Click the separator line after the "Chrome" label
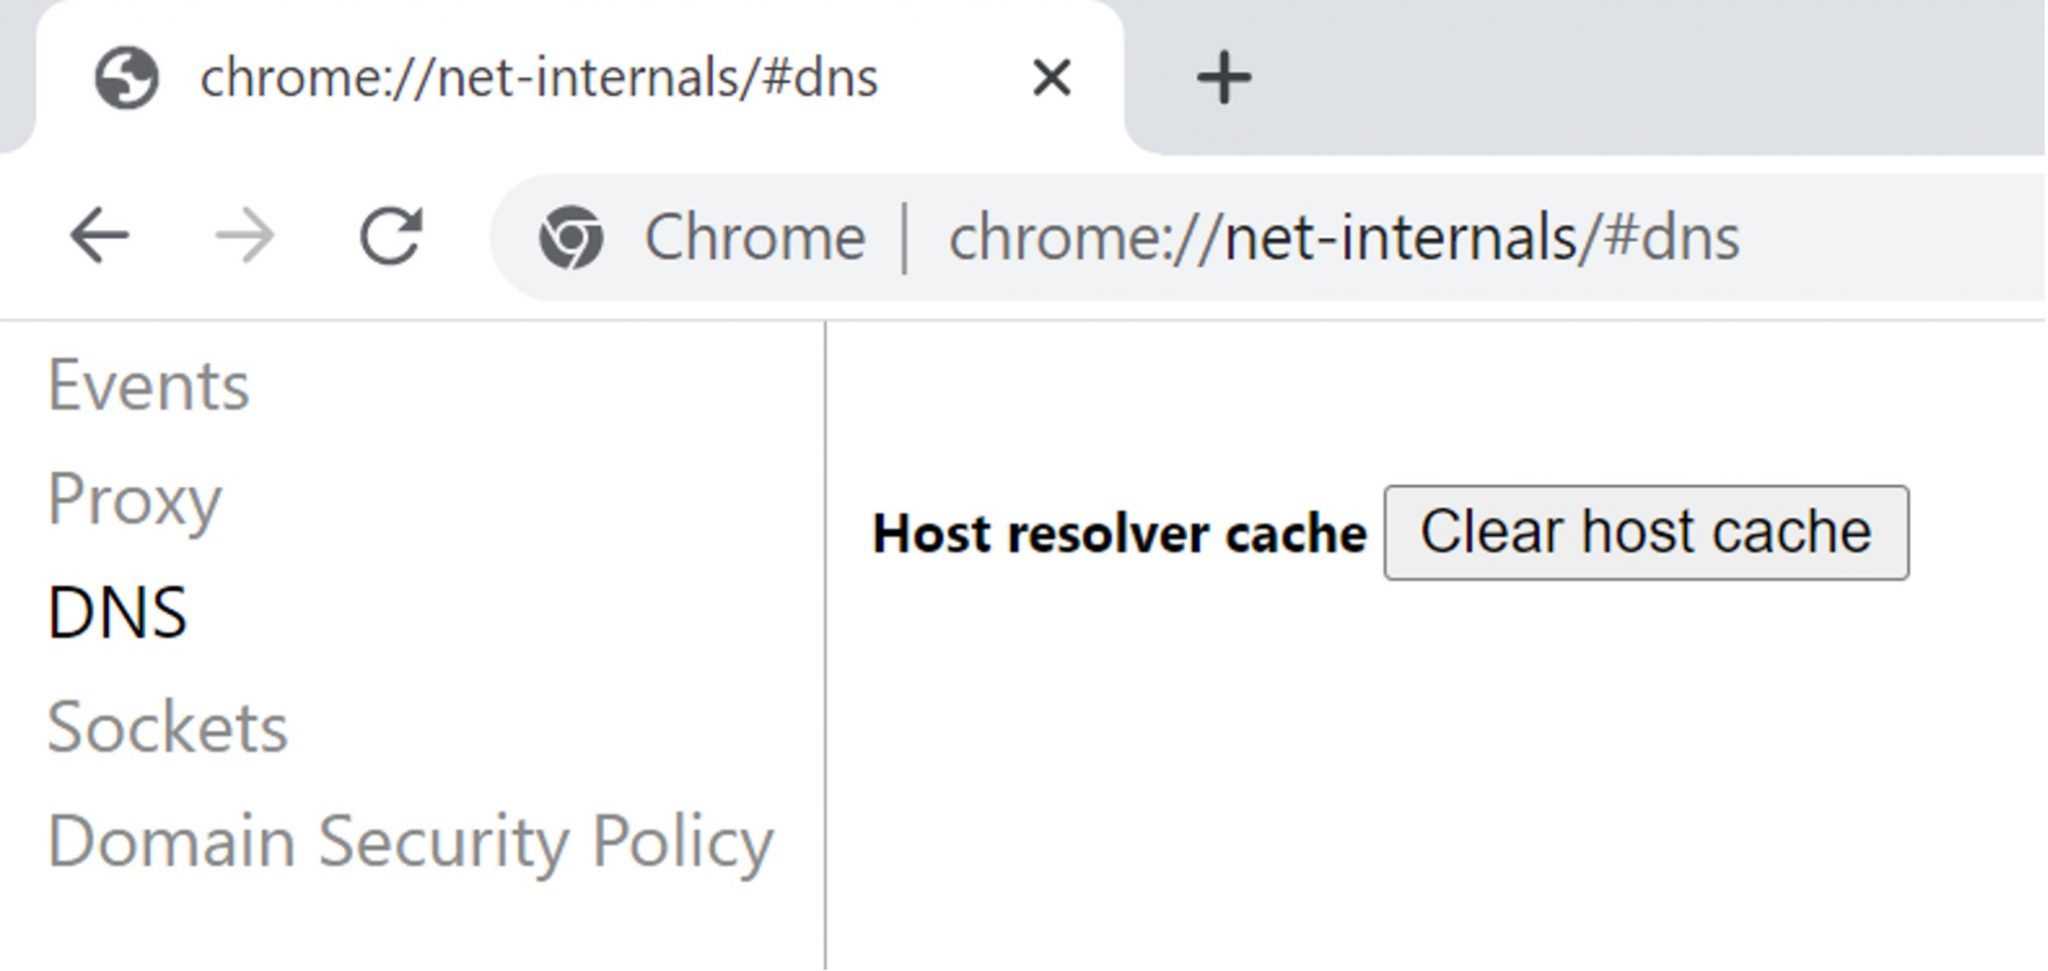Viewport: 2048px width, 971px height. 905,238
